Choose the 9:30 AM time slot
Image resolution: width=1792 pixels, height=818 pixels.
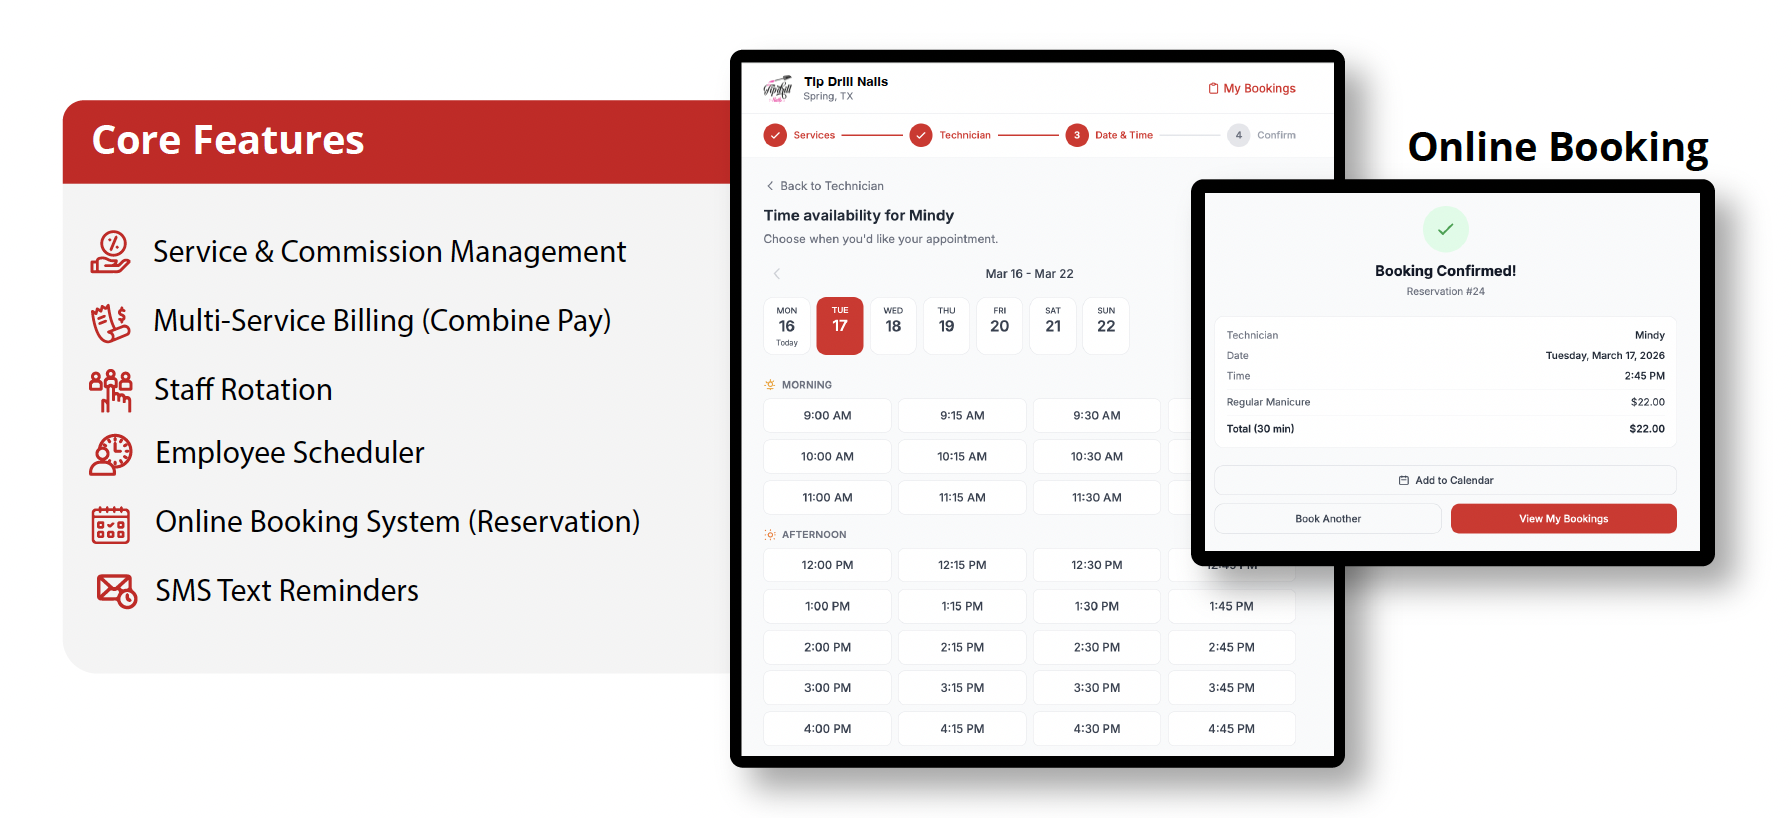(1097, 415)
